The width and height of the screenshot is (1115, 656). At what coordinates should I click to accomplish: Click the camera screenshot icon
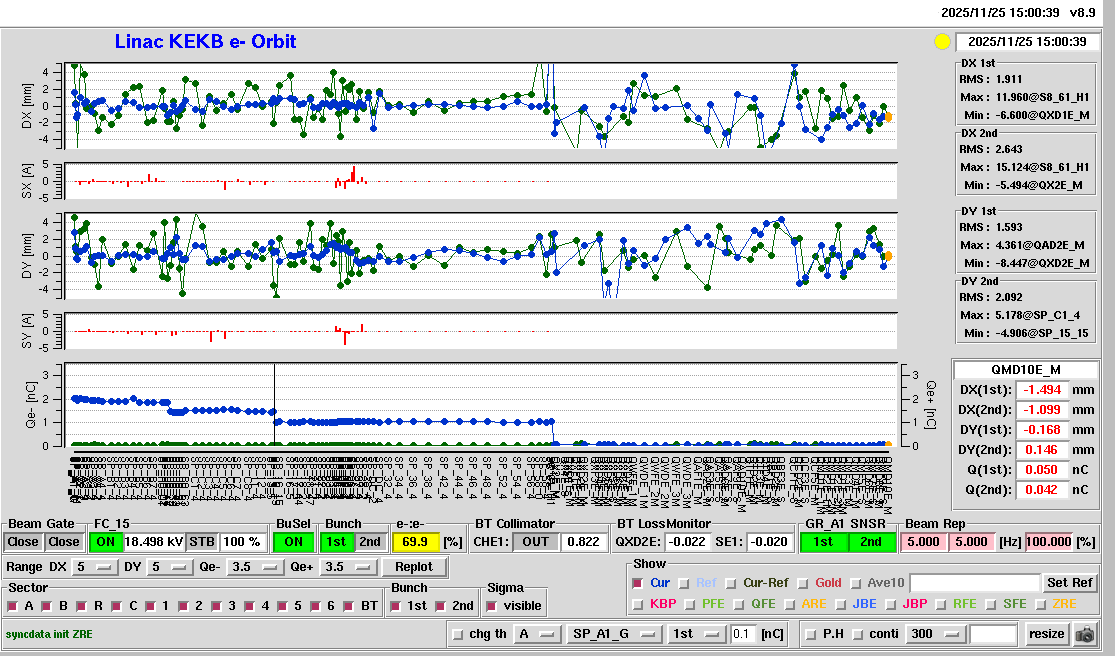point(1084,634)
